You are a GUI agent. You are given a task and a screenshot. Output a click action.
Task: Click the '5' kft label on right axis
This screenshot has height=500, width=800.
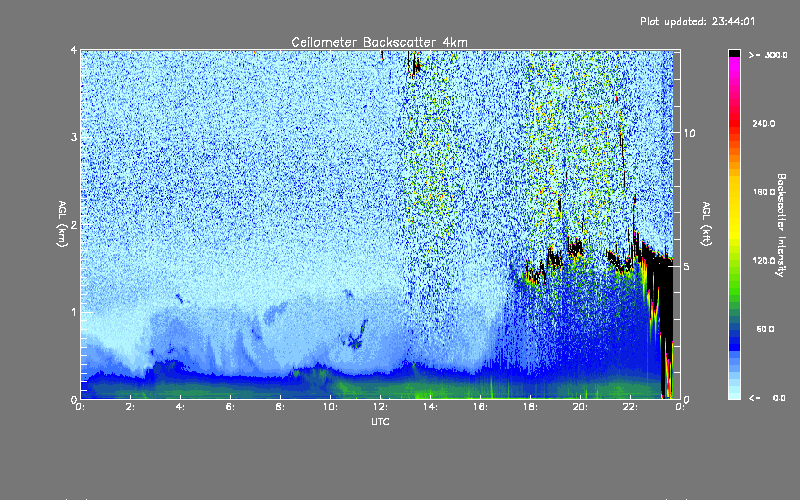687,266
